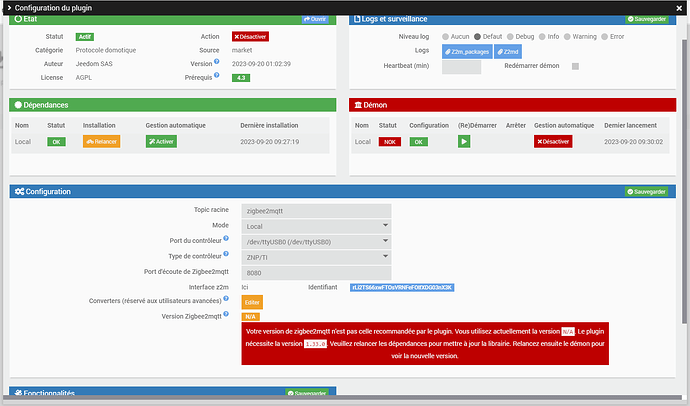690x406 pixels.
Task: Click the Désactiver button in Etat panel
Action: coord(250,37)
